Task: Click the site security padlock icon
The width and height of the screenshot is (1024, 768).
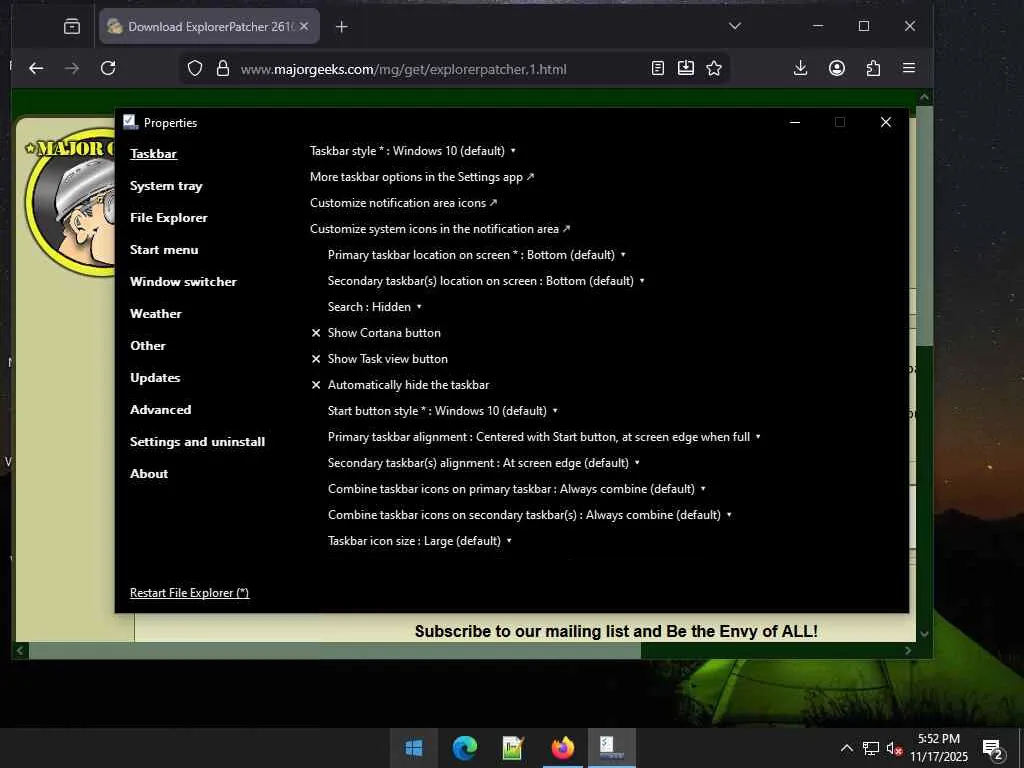Action: pos(223,69)
